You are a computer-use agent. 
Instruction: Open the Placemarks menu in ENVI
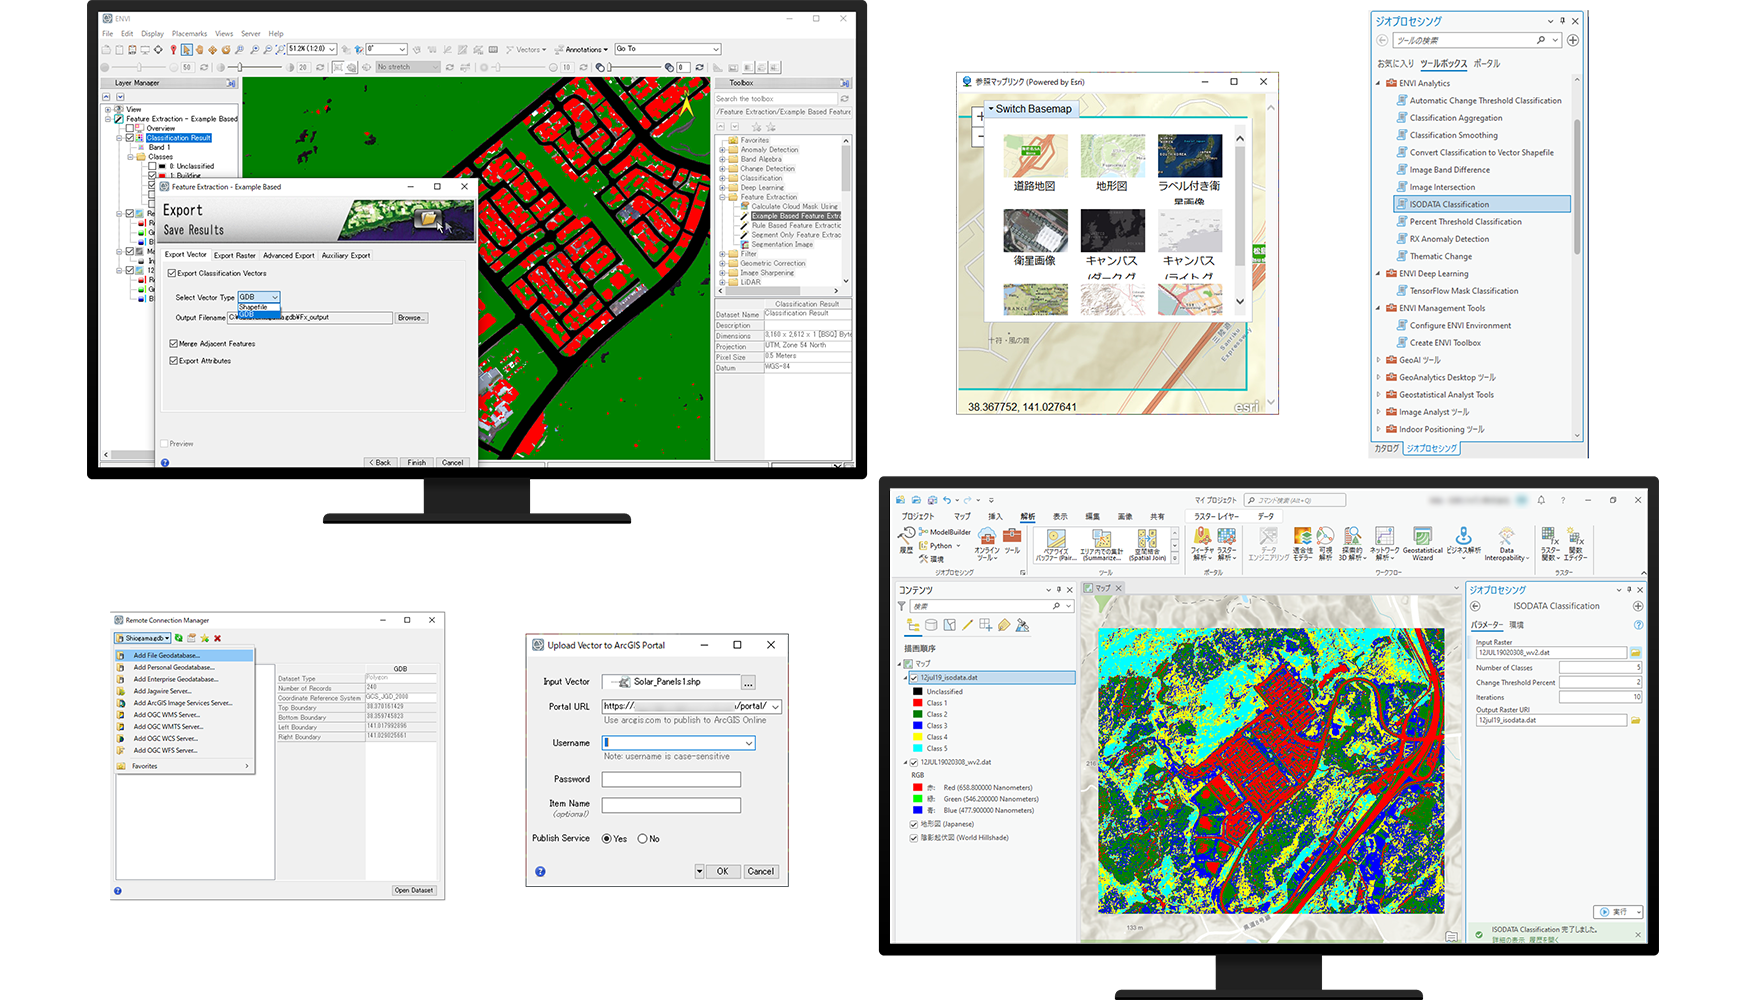point(189,33)
